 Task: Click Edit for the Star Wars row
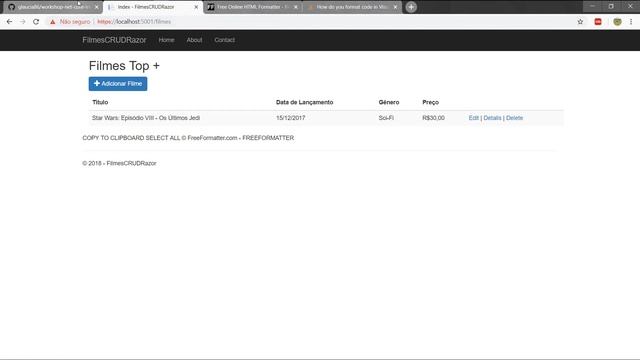(x=473, y=118)
